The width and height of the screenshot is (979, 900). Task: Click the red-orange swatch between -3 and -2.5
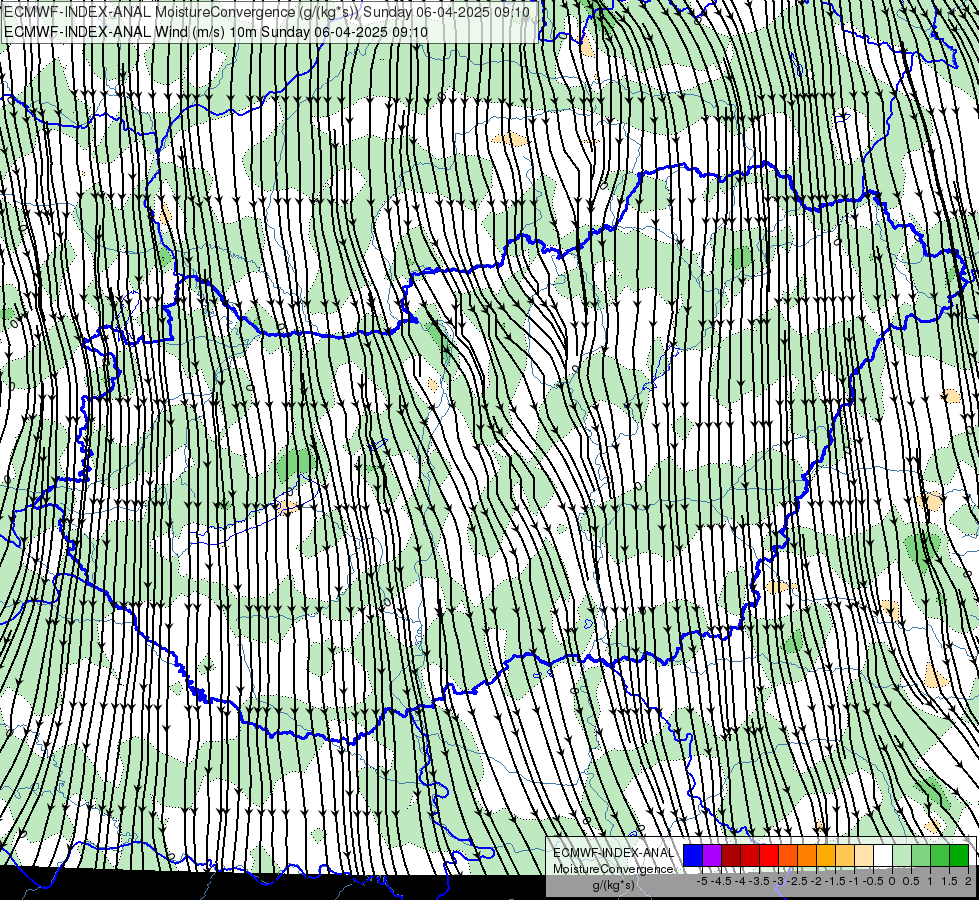[x=788, y=855]
